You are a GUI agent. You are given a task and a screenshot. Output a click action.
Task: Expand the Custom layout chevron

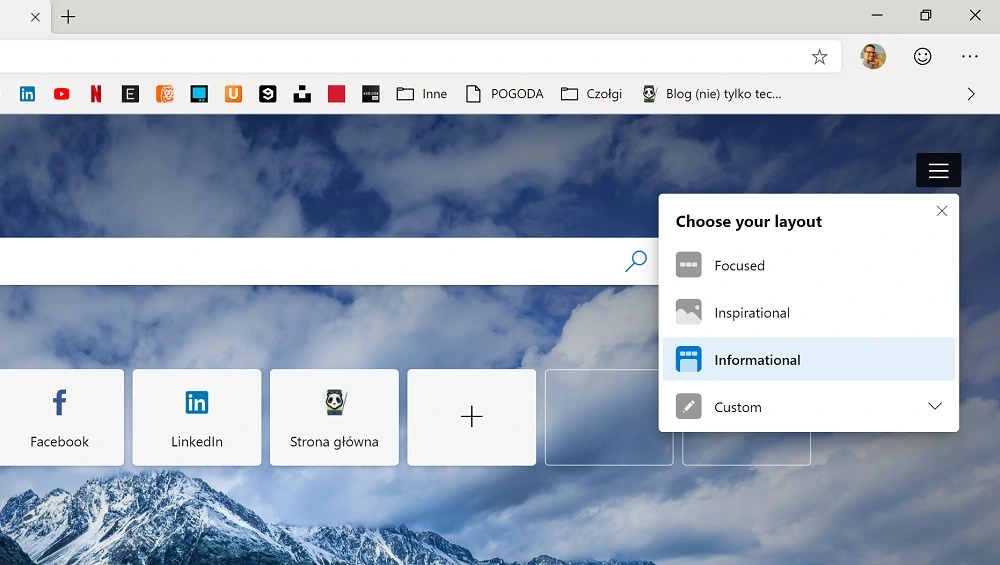pos(934,407)
